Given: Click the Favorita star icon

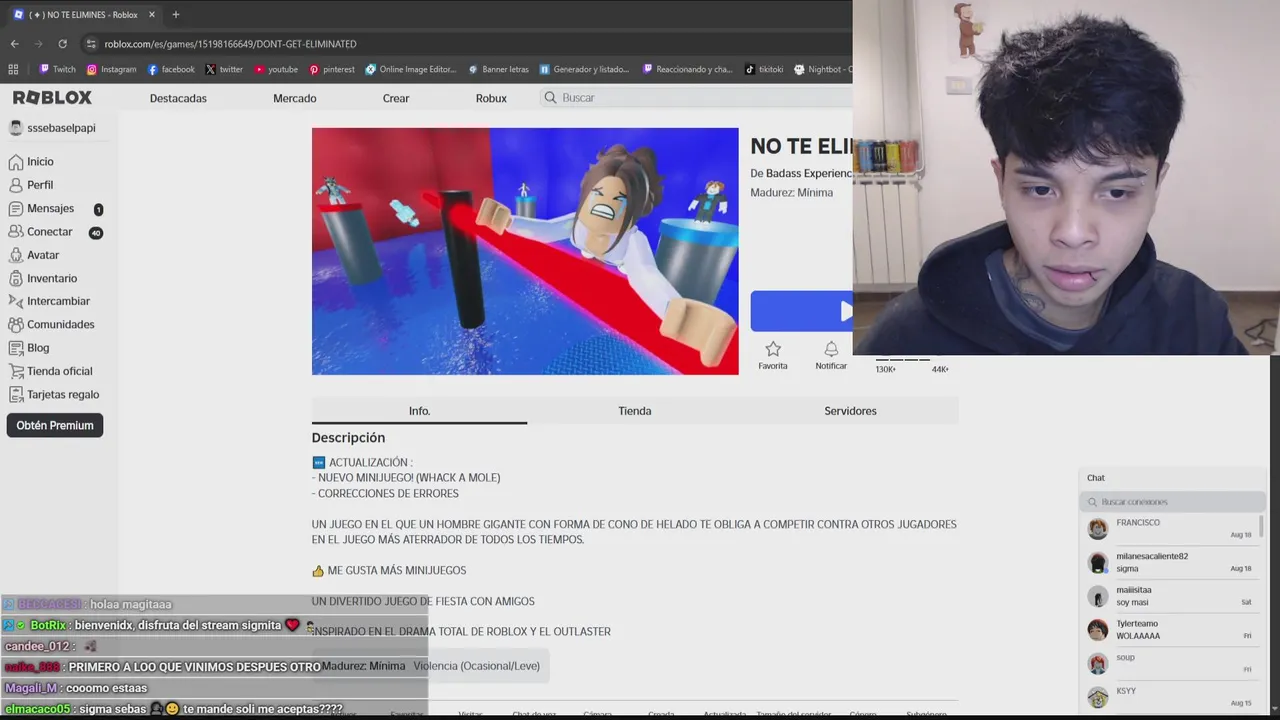Looking at the screenshot, I should pos(773,349).
